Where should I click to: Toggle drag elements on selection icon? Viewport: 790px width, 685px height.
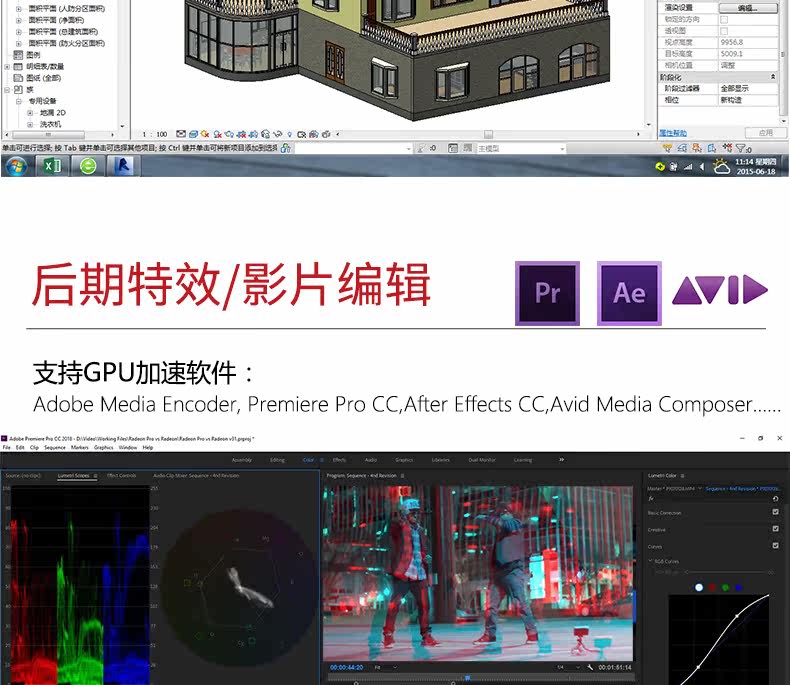click(727, 148)
